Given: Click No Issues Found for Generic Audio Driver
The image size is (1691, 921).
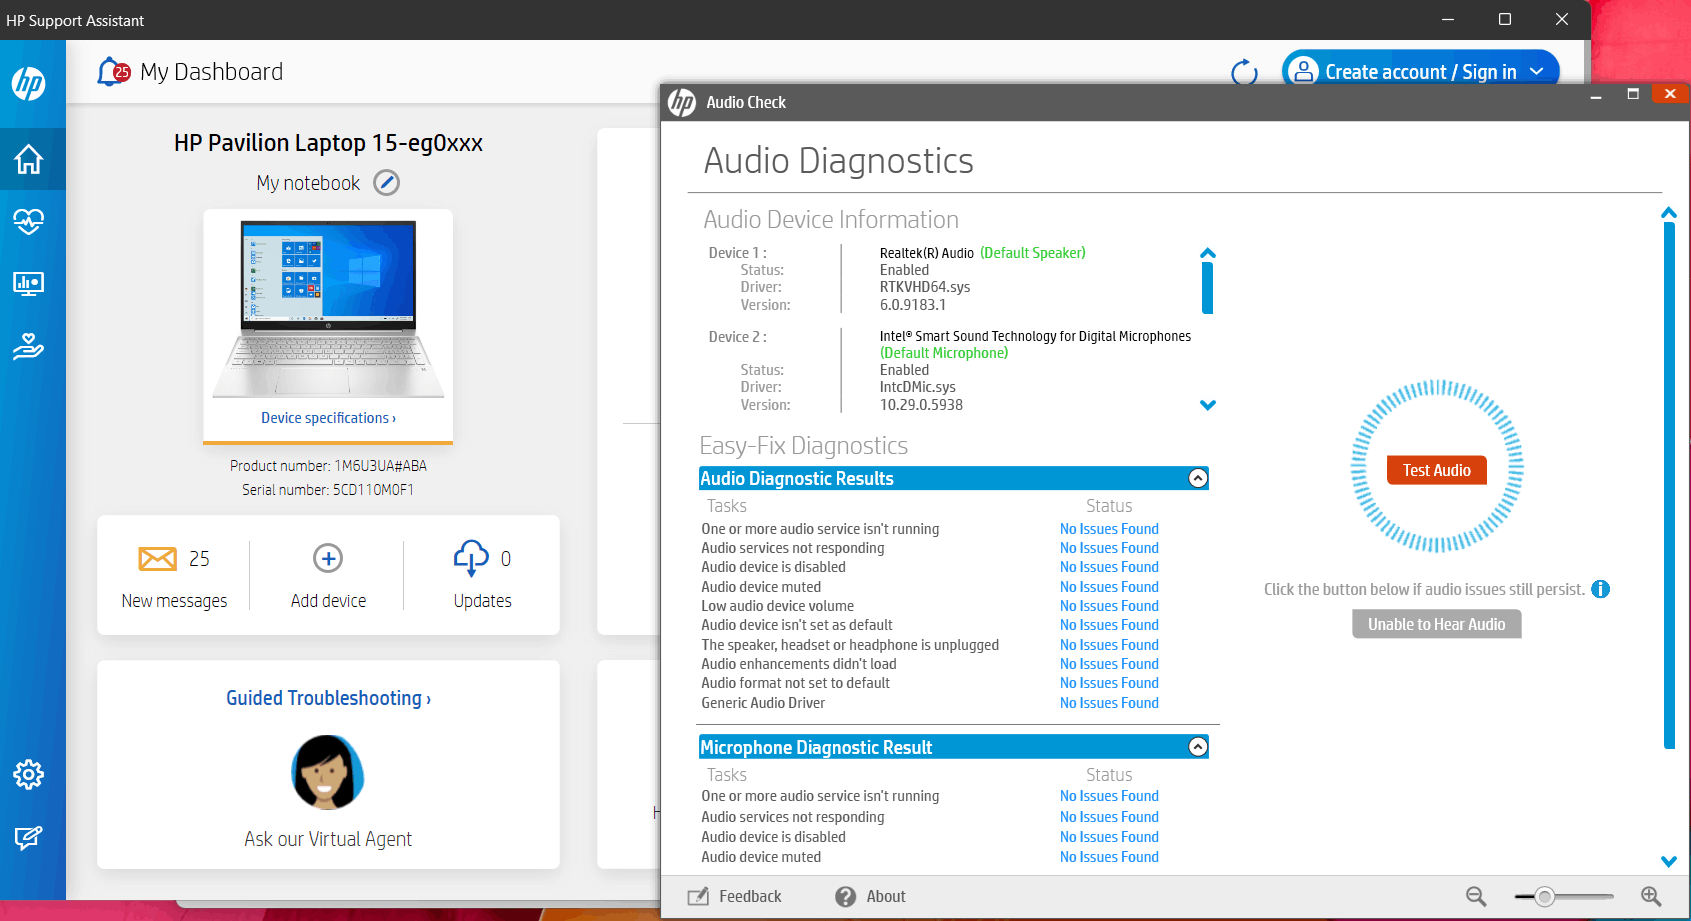Looking at the screenshot, I should [x=1109, y=703].
